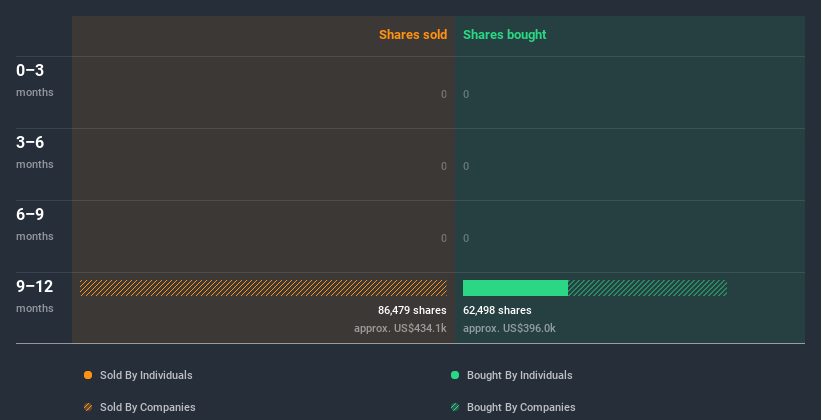Select the Bought By Individuals legend label
Viewport: 821px width, 420px height.
pyautogui.click(x=519, y=375)
